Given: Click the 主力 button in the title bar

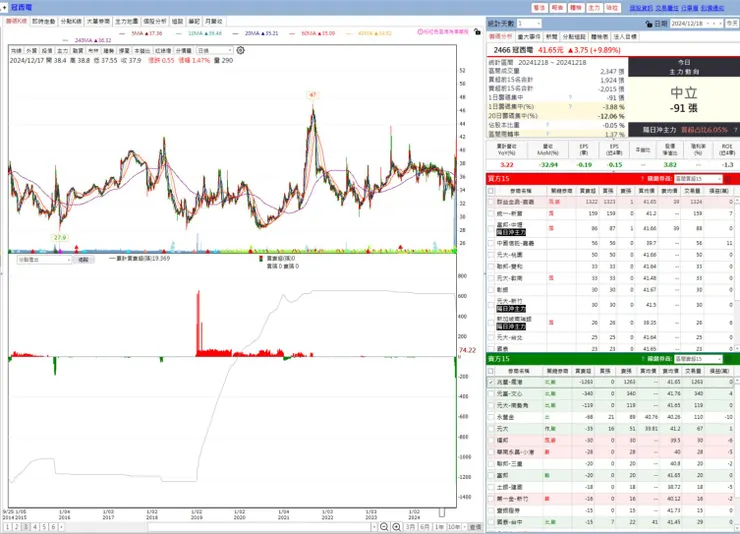Looking at the screenshot, I should (x=594, y=8).
